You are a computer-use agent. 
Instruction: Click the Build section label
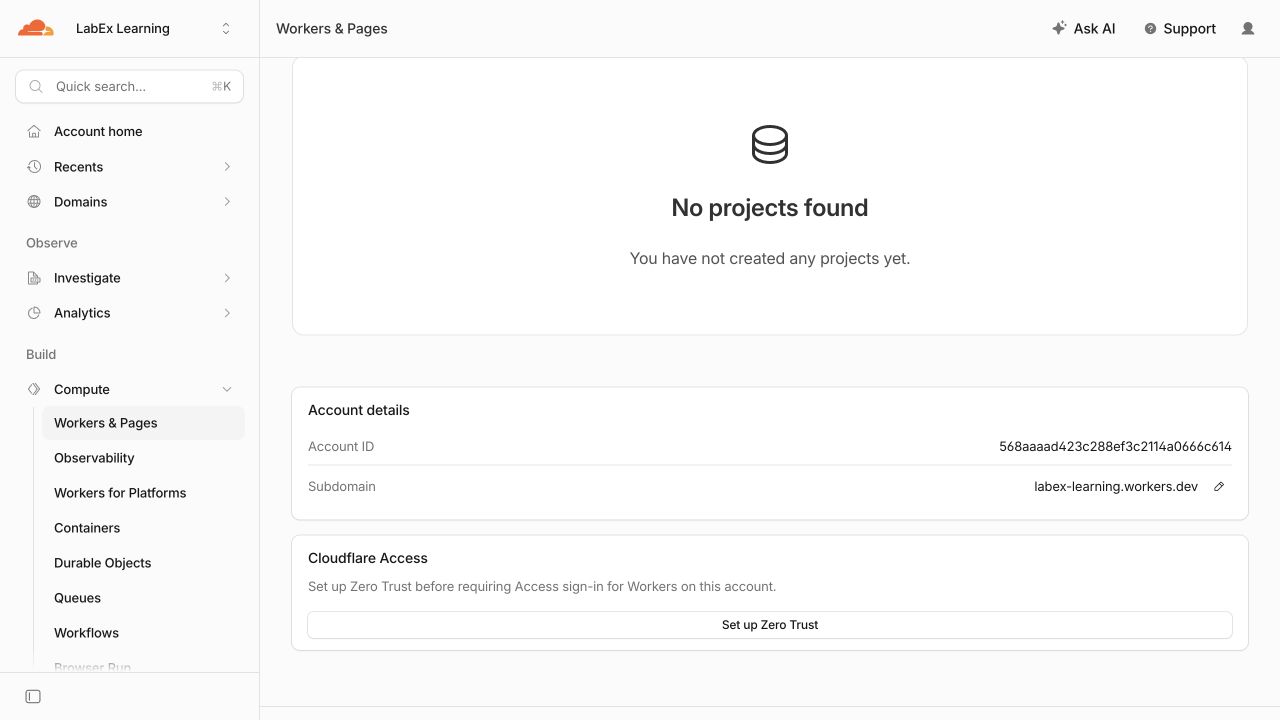[x=41, y=354]
